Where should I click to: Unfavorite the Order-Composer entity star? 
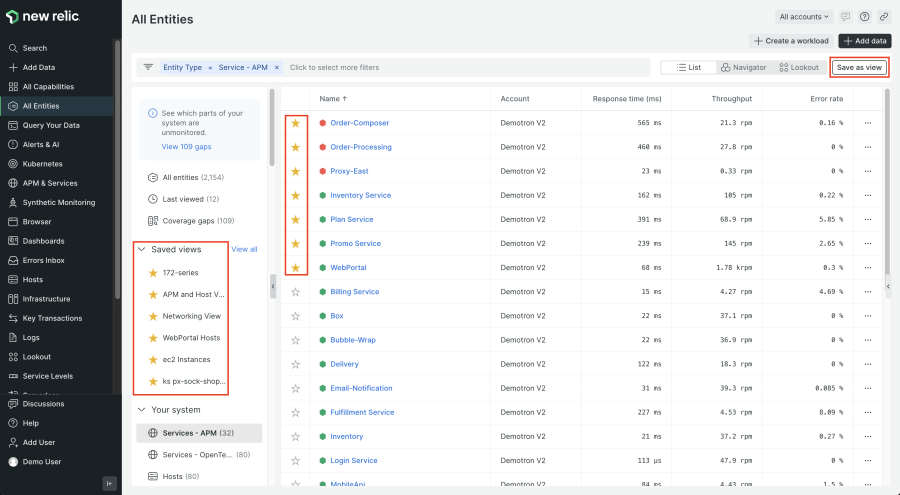[x=295, y=123]
